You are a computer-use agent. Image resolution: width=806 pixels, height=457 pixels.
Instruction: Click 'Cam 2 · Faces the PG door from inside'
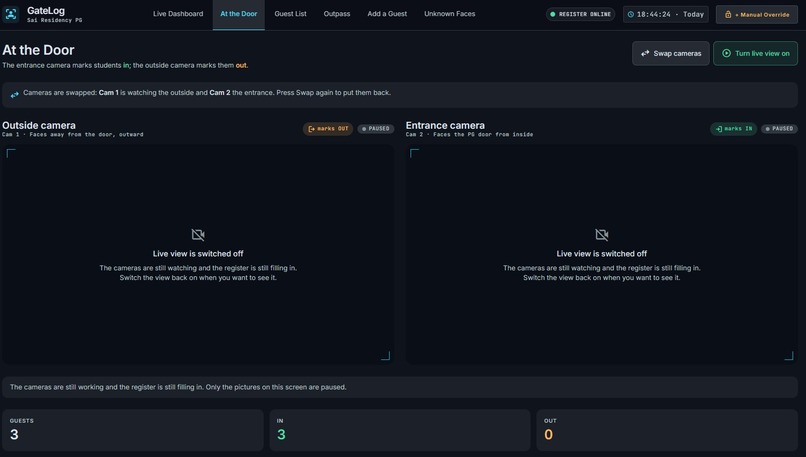469,135
